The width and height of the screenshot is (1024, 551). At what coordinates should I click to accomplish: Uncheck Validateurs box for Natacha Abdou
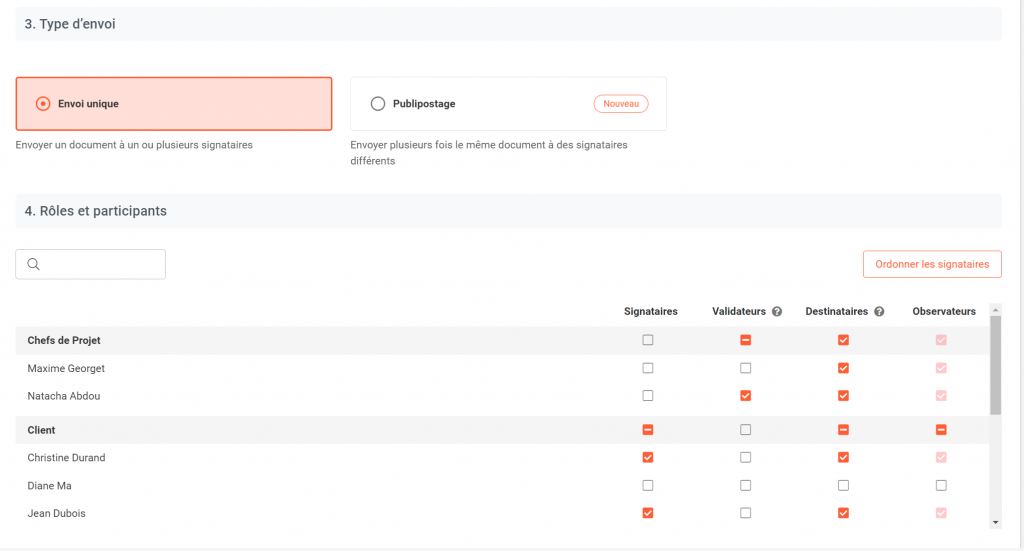745,396
